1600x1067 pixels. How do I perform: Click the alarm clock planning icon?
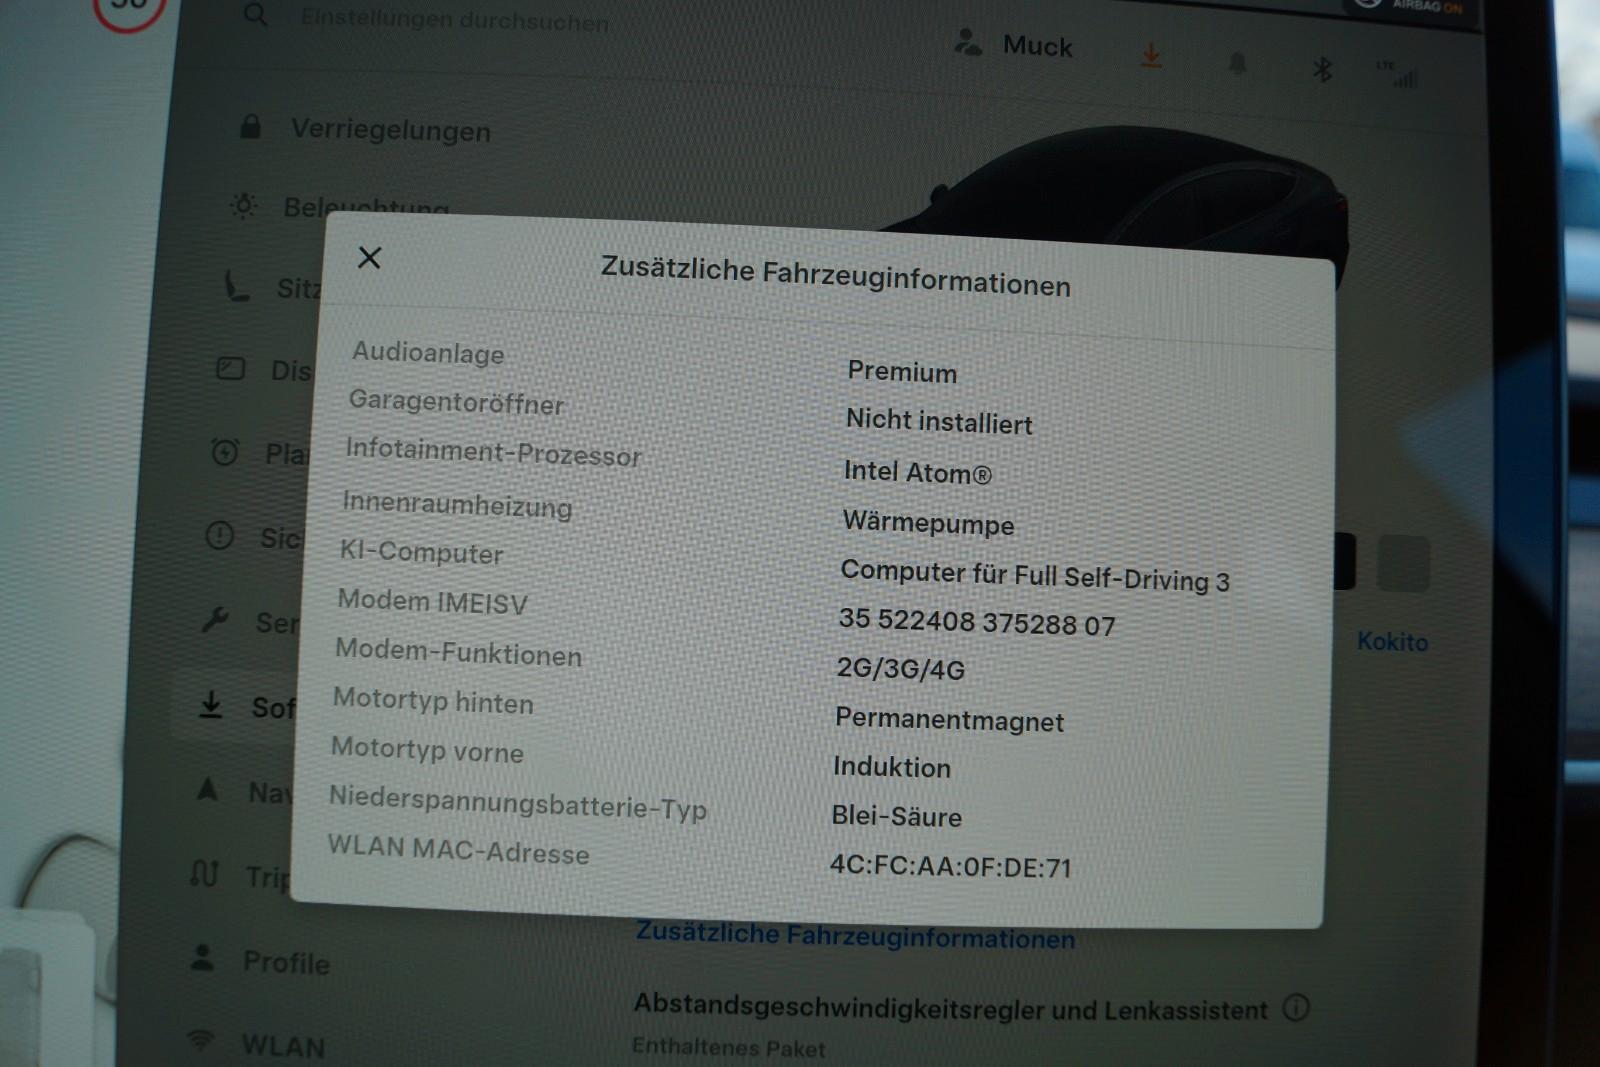point(225,451)
